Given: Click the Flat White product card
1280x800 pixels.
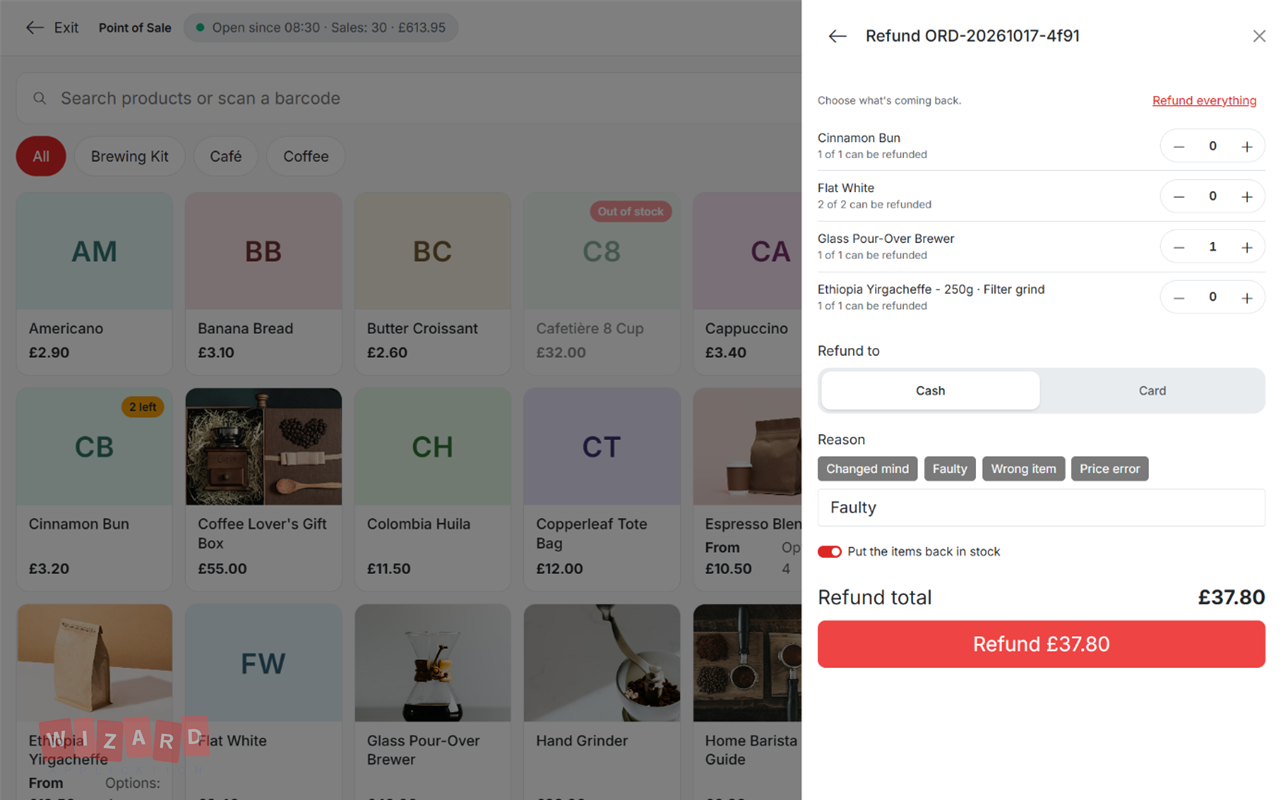Looking at the screenshot, I should tap(263, 702).
